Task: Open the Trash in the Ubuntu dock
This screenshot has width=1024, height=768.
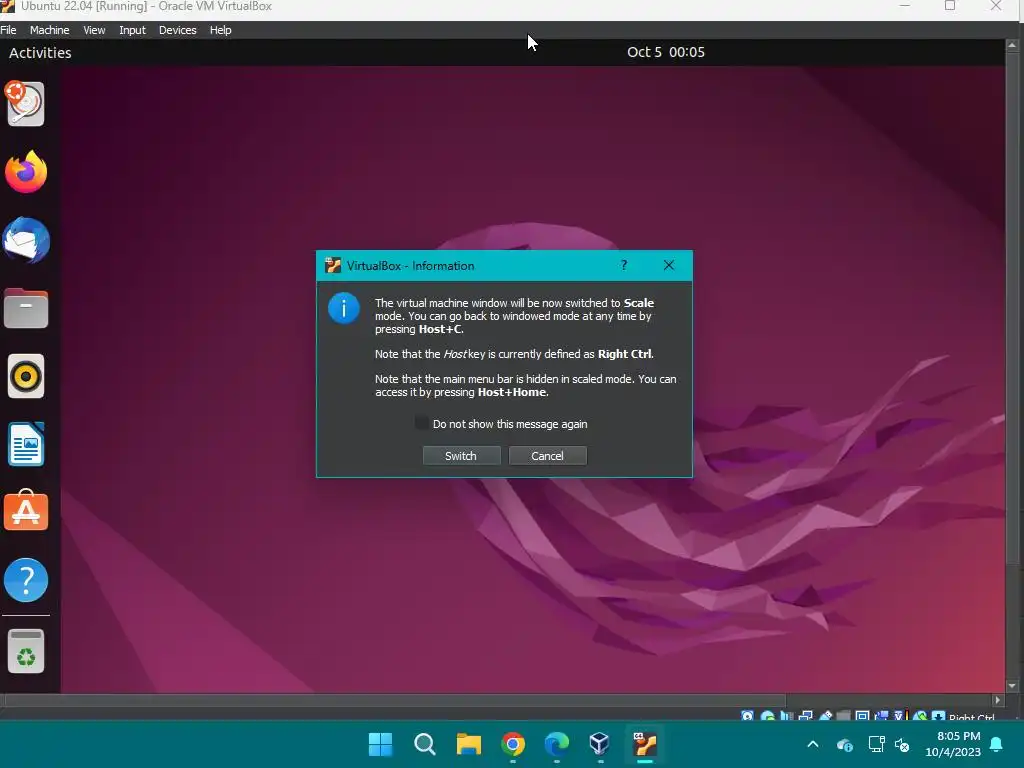Action: (26, 650)
